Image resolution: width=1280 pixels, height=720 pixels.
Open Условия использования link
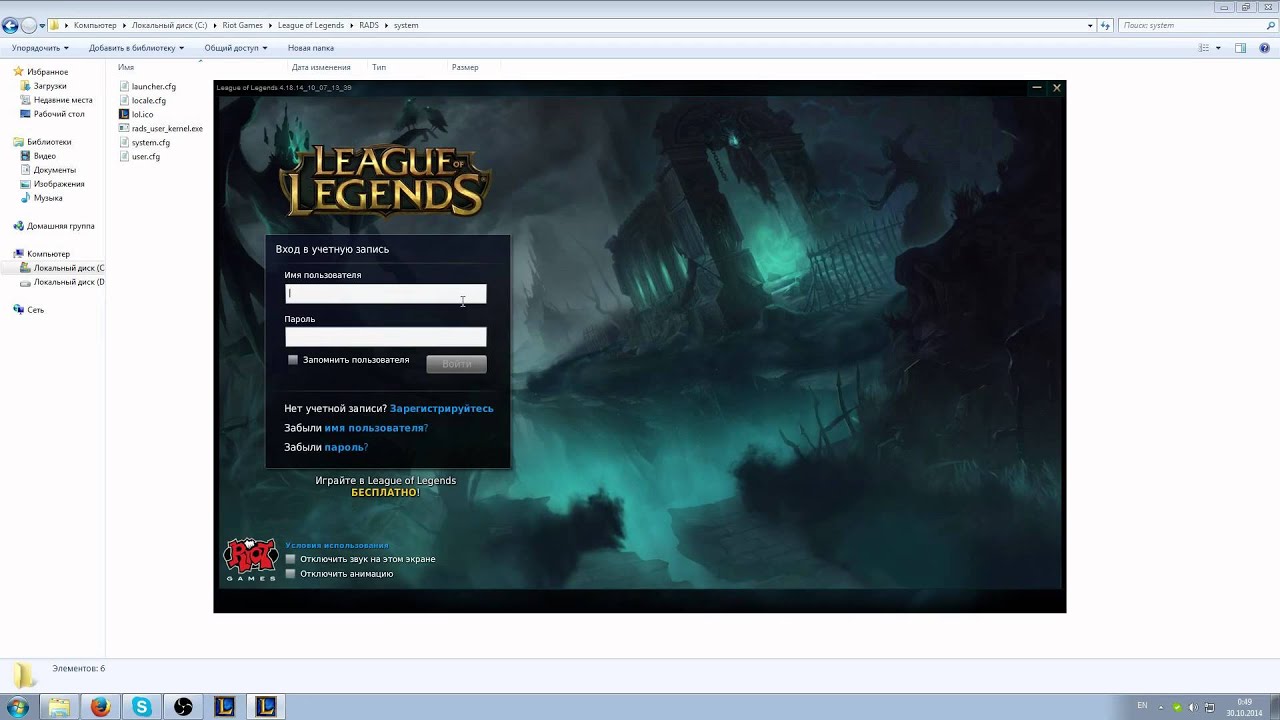336,545
